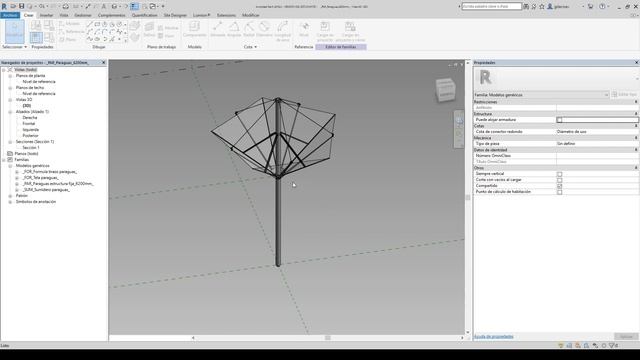Screen dimensions: 640x360
Task: Switch to the Insertar ribbon tab
Action: click(x=46, y=15)
